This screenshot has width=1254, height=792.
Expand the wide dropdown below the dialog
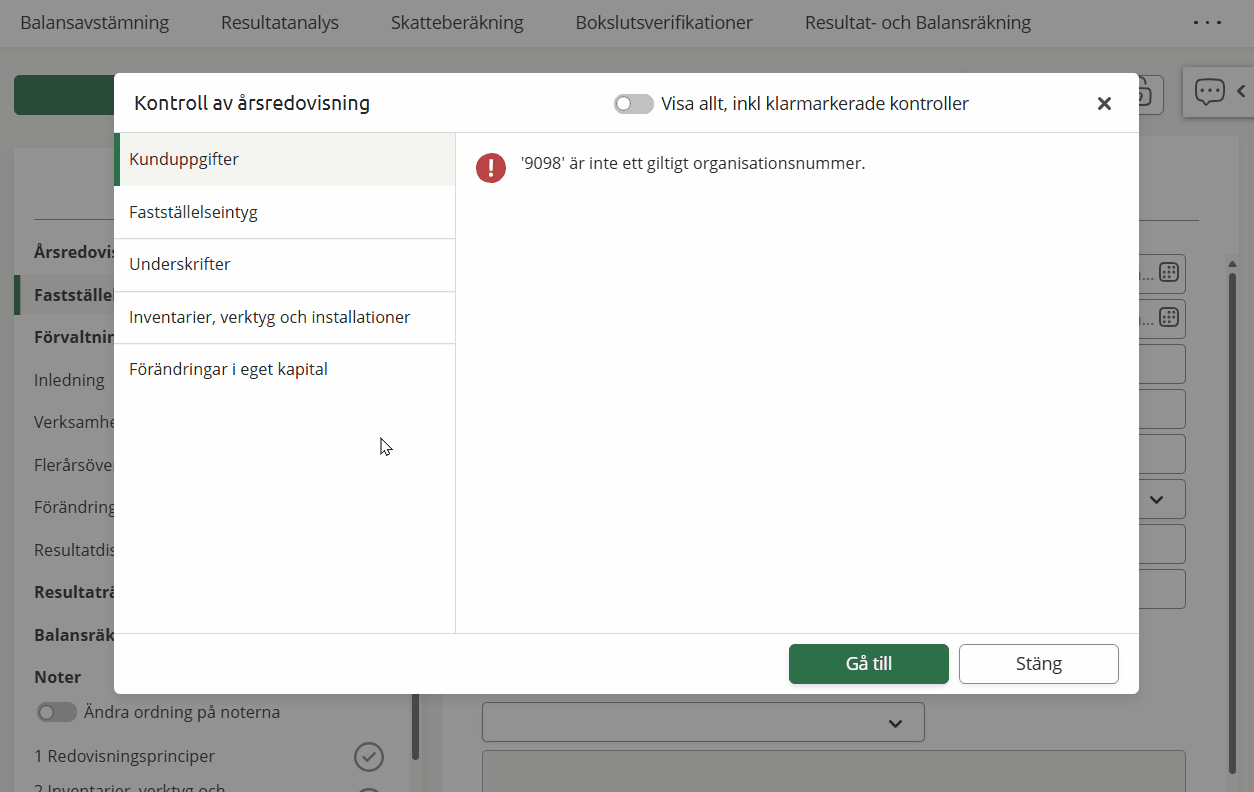[703, 722]
